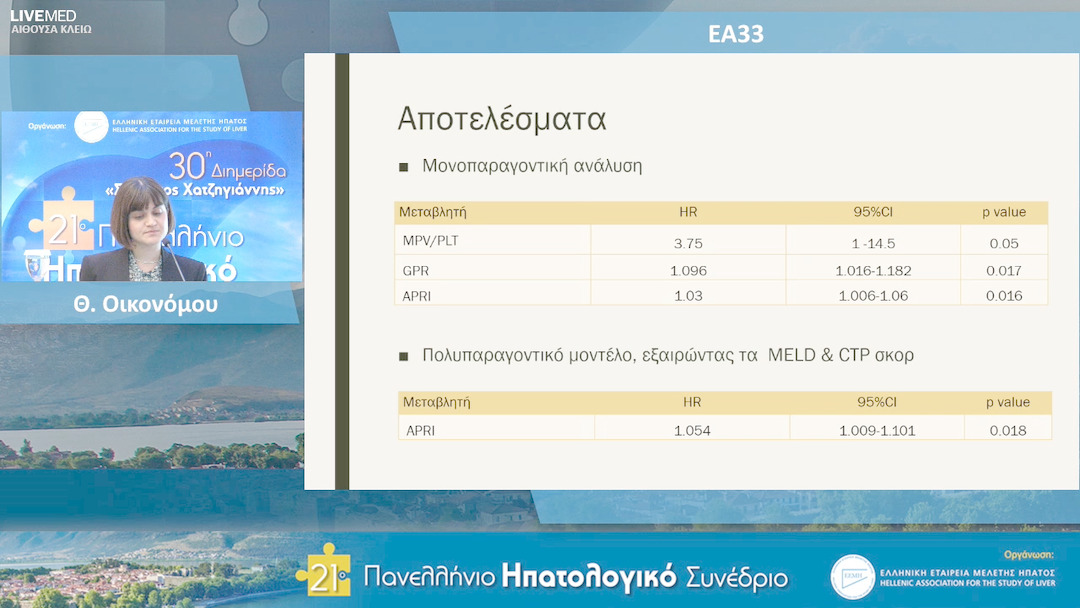Click the Hellenic Association logo on the left panel
Screen dimensions: 1080x608
click(x=93, y=125)
